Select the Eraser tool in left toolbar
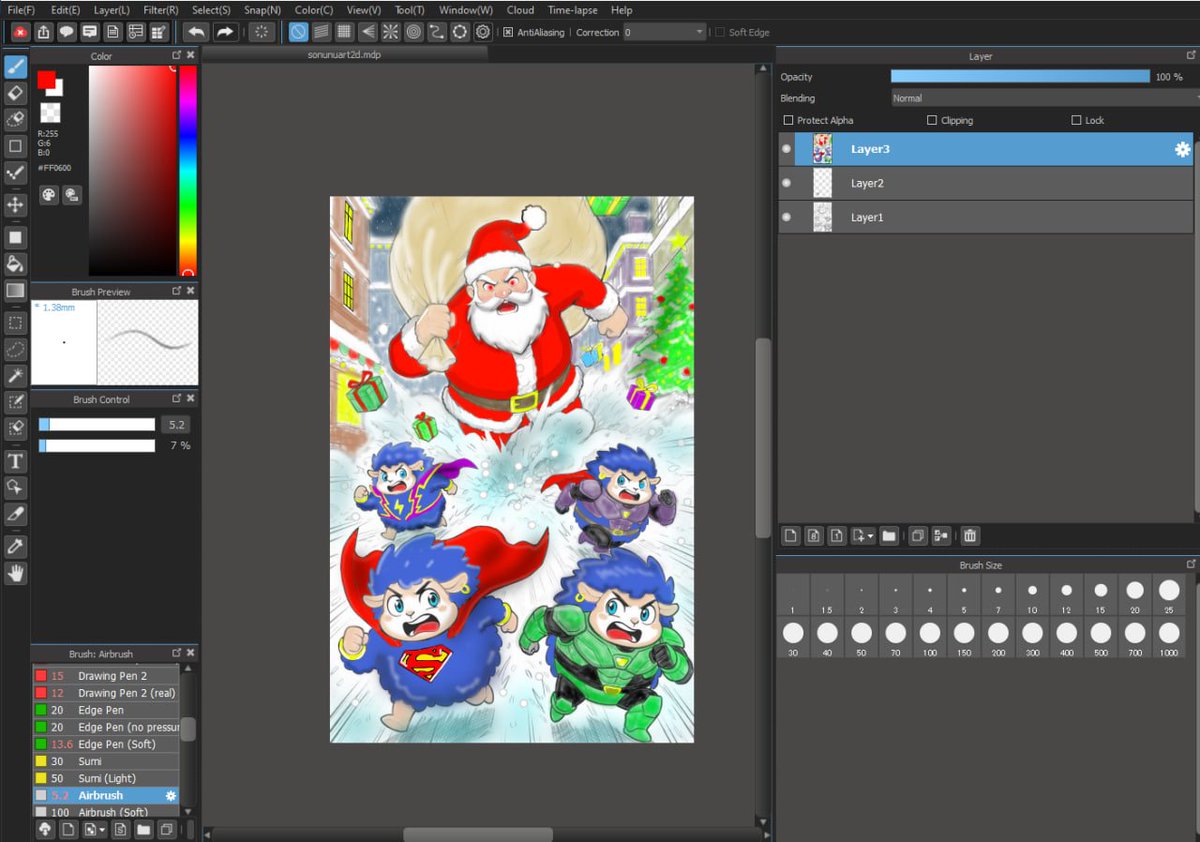 [x=15, y=93]
